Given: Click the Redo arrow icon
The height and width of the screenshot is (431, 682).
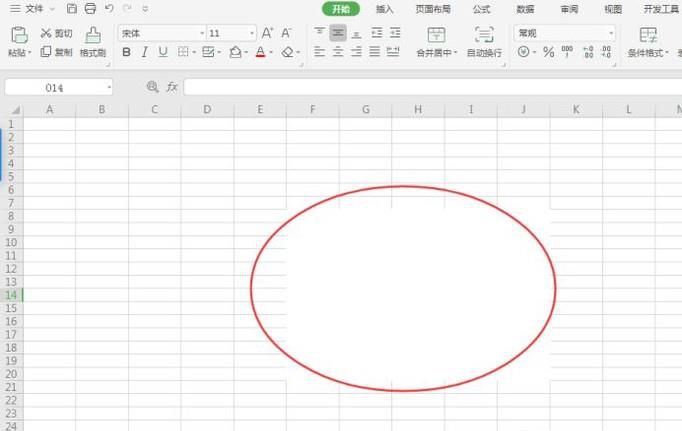Looking at the screenshot, I should point(127,8).
